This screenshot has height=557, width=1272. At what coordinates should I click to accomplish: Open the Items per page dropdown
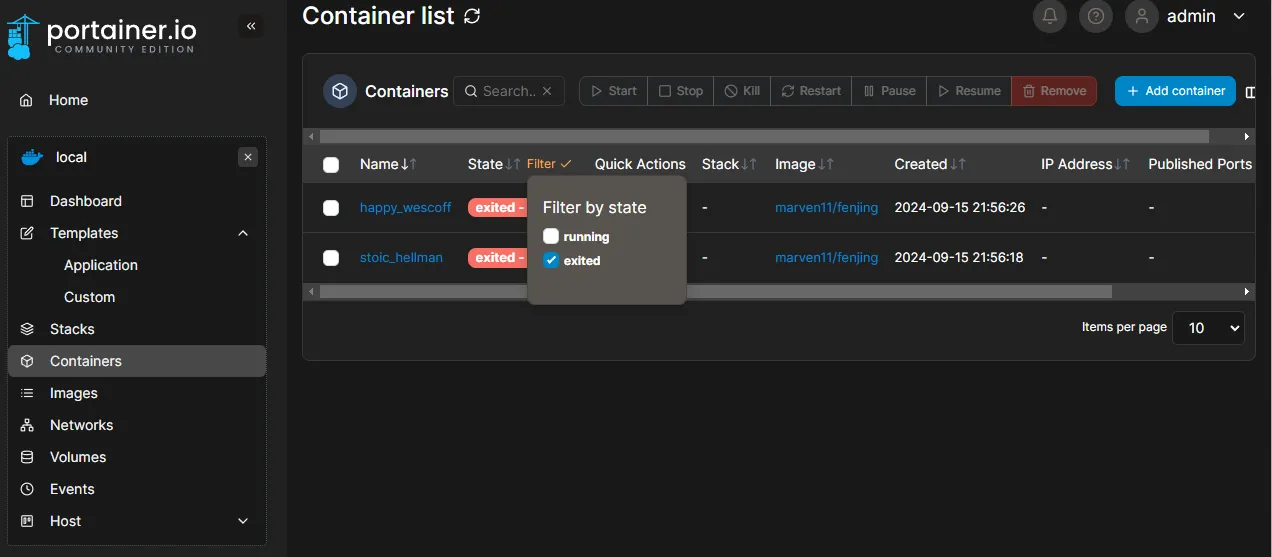[x=1208, y=328]
